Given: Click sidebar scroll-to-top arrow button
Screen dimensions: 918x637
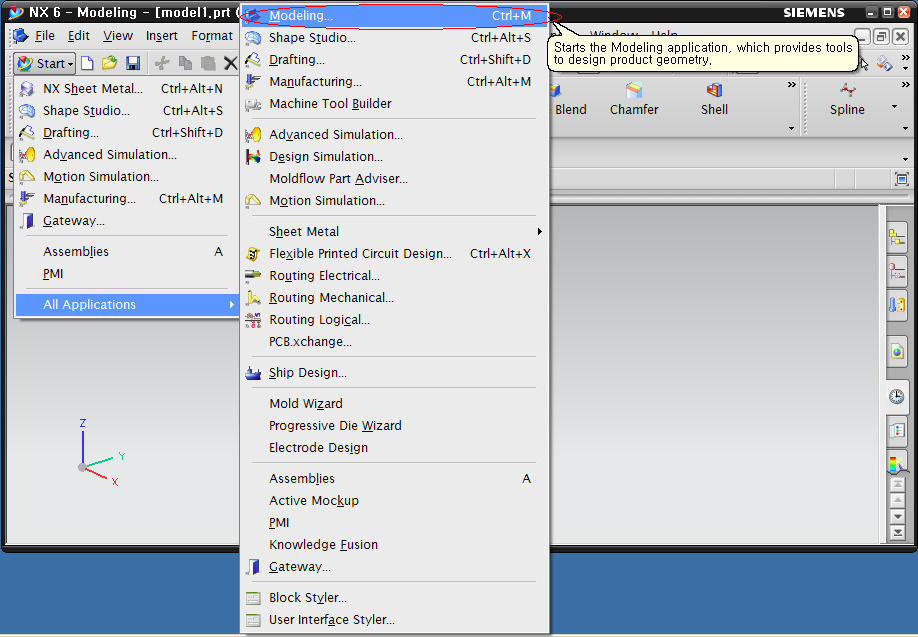Looking at the screenshot, I should coord(897,485).
